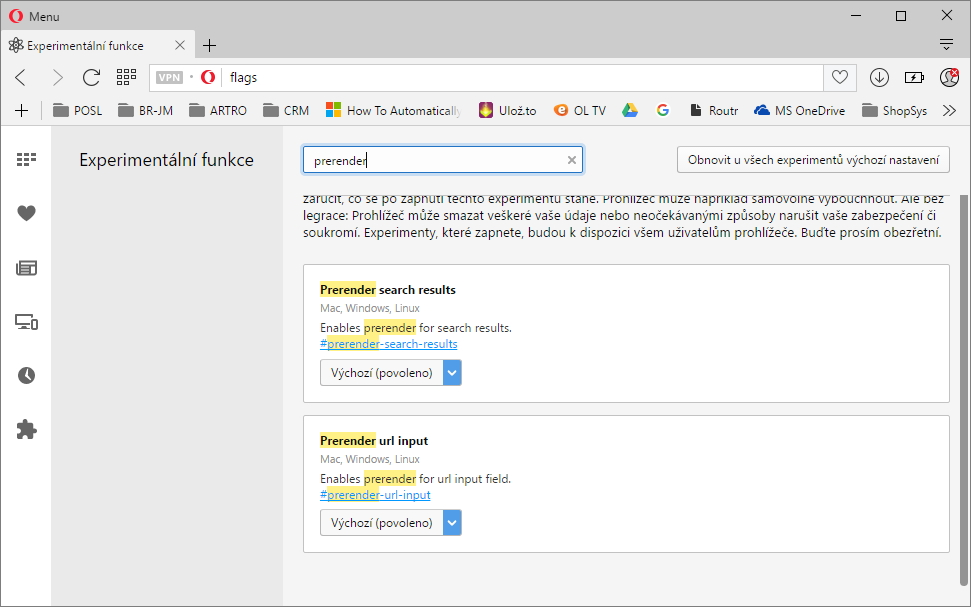This screenshot has height=607, width=971.
Task: Open Extensions puzzle icon in sidebar
Action: tap(26, 429)
